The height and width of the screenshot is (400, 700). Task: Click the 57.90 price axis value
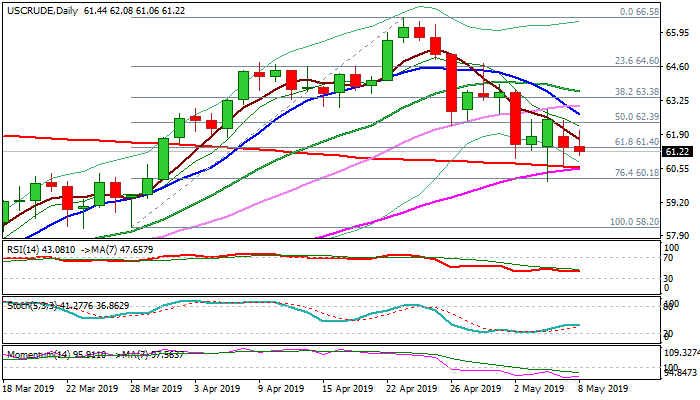[680, 236]
